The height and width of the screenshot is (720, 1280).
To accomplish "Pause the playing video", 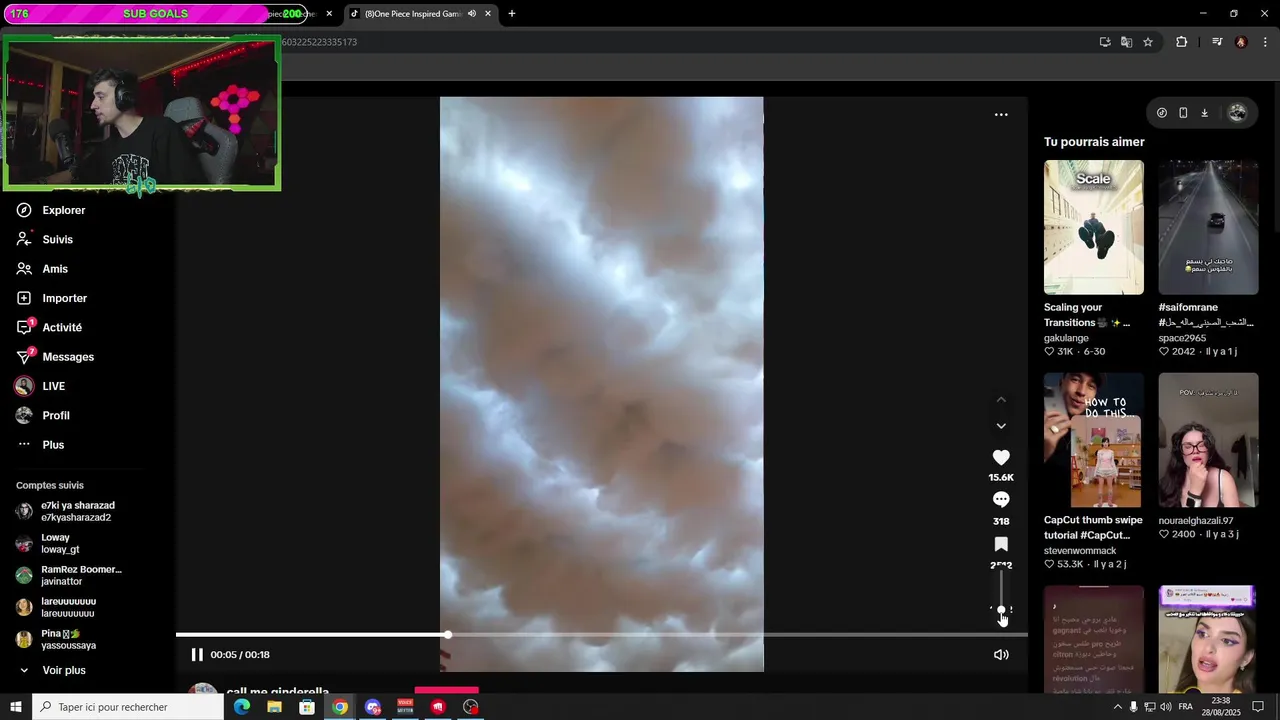I will [197, 655].
